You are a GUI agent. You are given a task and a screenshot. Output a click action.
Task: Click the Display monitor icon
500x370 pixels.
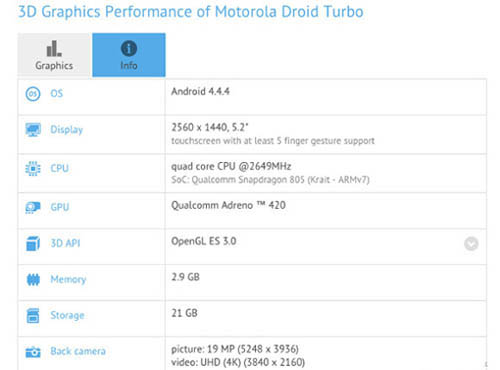click(33, 130)
